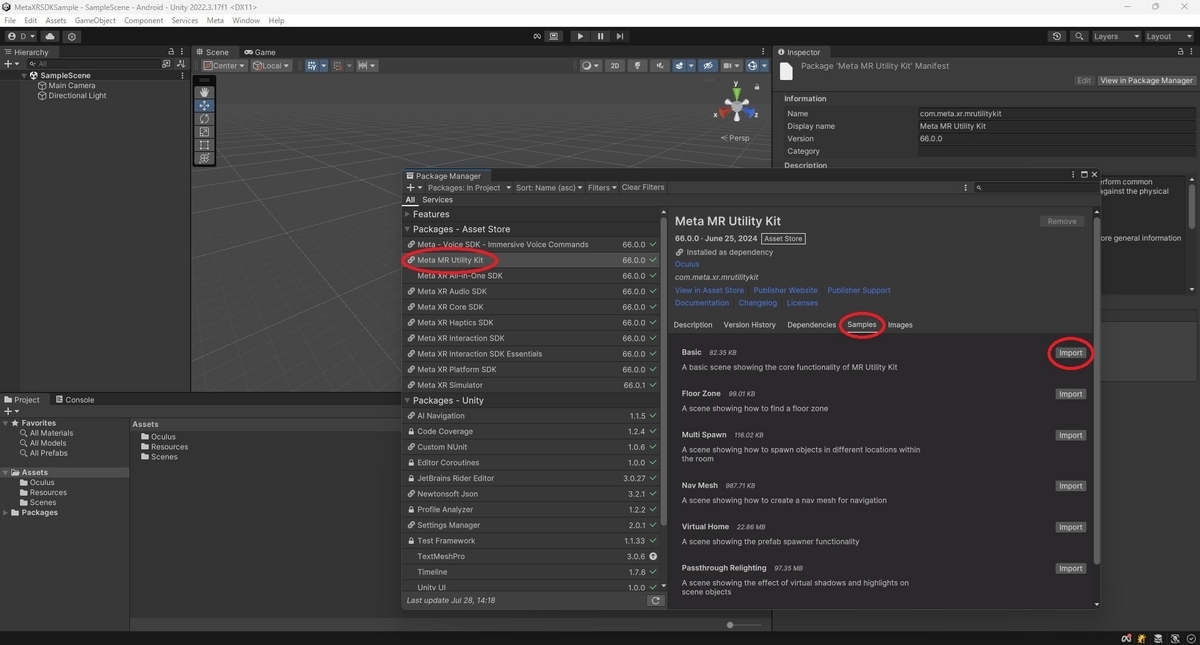
Task: Click the cloud services icon in toolbar
Action: click(50, 36)
